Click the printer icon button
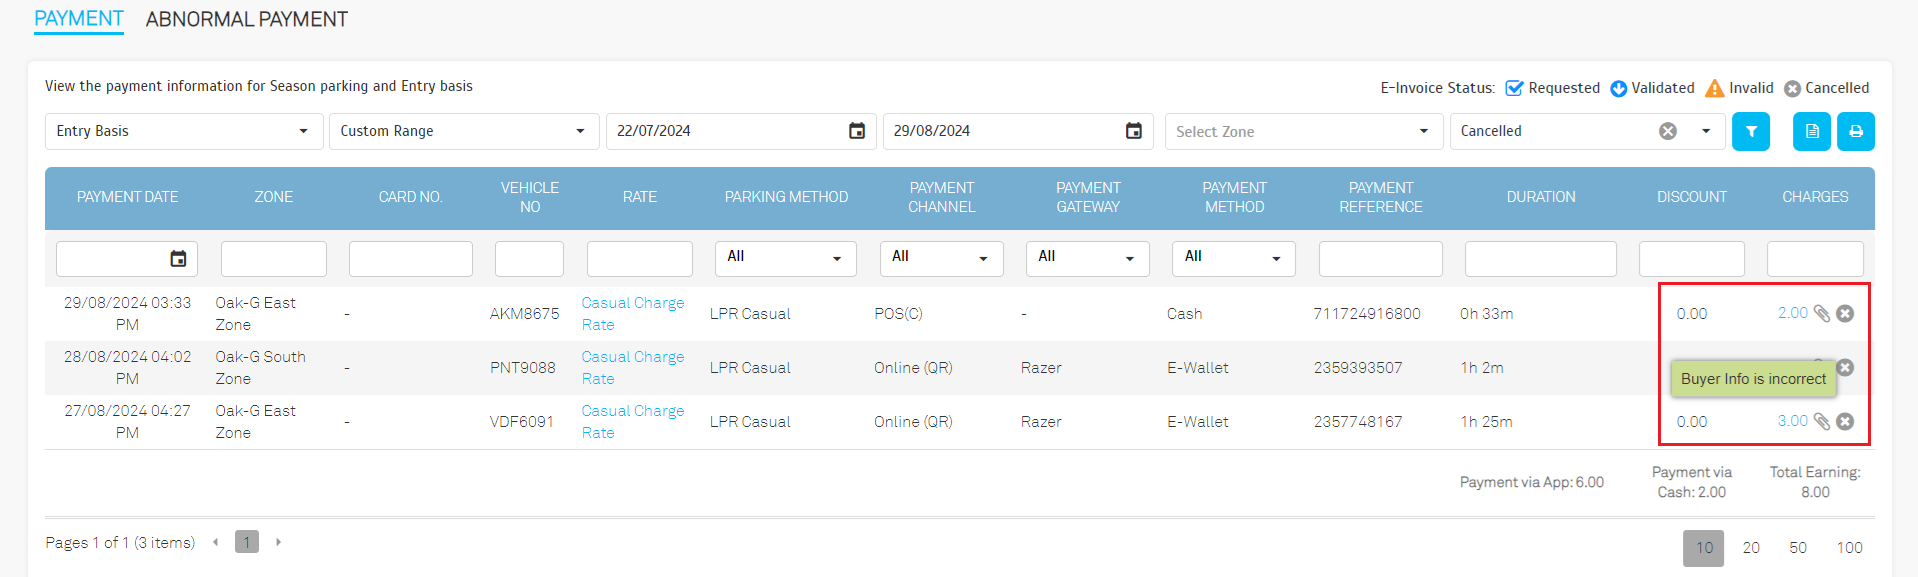The height and width of the screenshot is (577, 1918). point(1855,131)
